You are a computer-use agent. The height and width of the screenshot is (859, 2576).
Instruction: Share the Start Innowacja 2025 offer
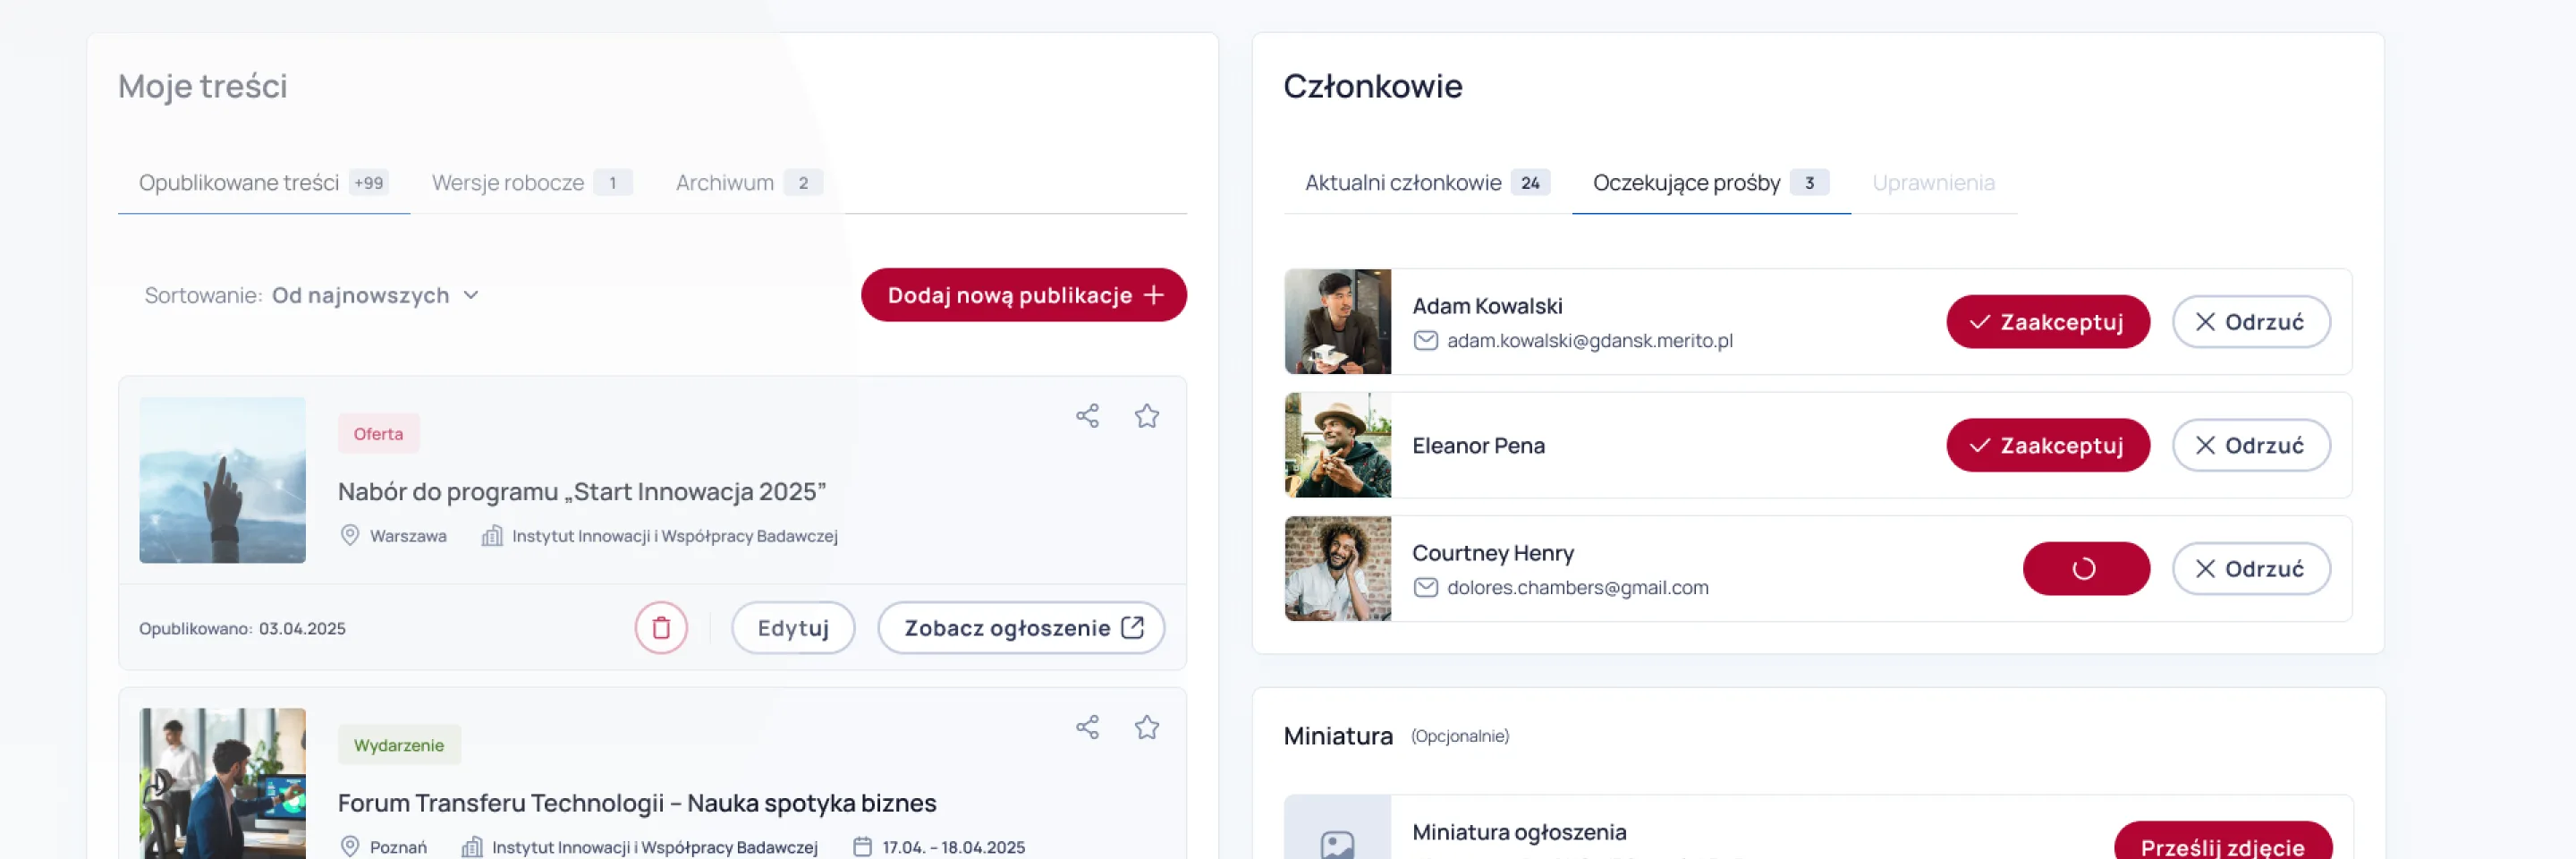[x=1087, y=416]
